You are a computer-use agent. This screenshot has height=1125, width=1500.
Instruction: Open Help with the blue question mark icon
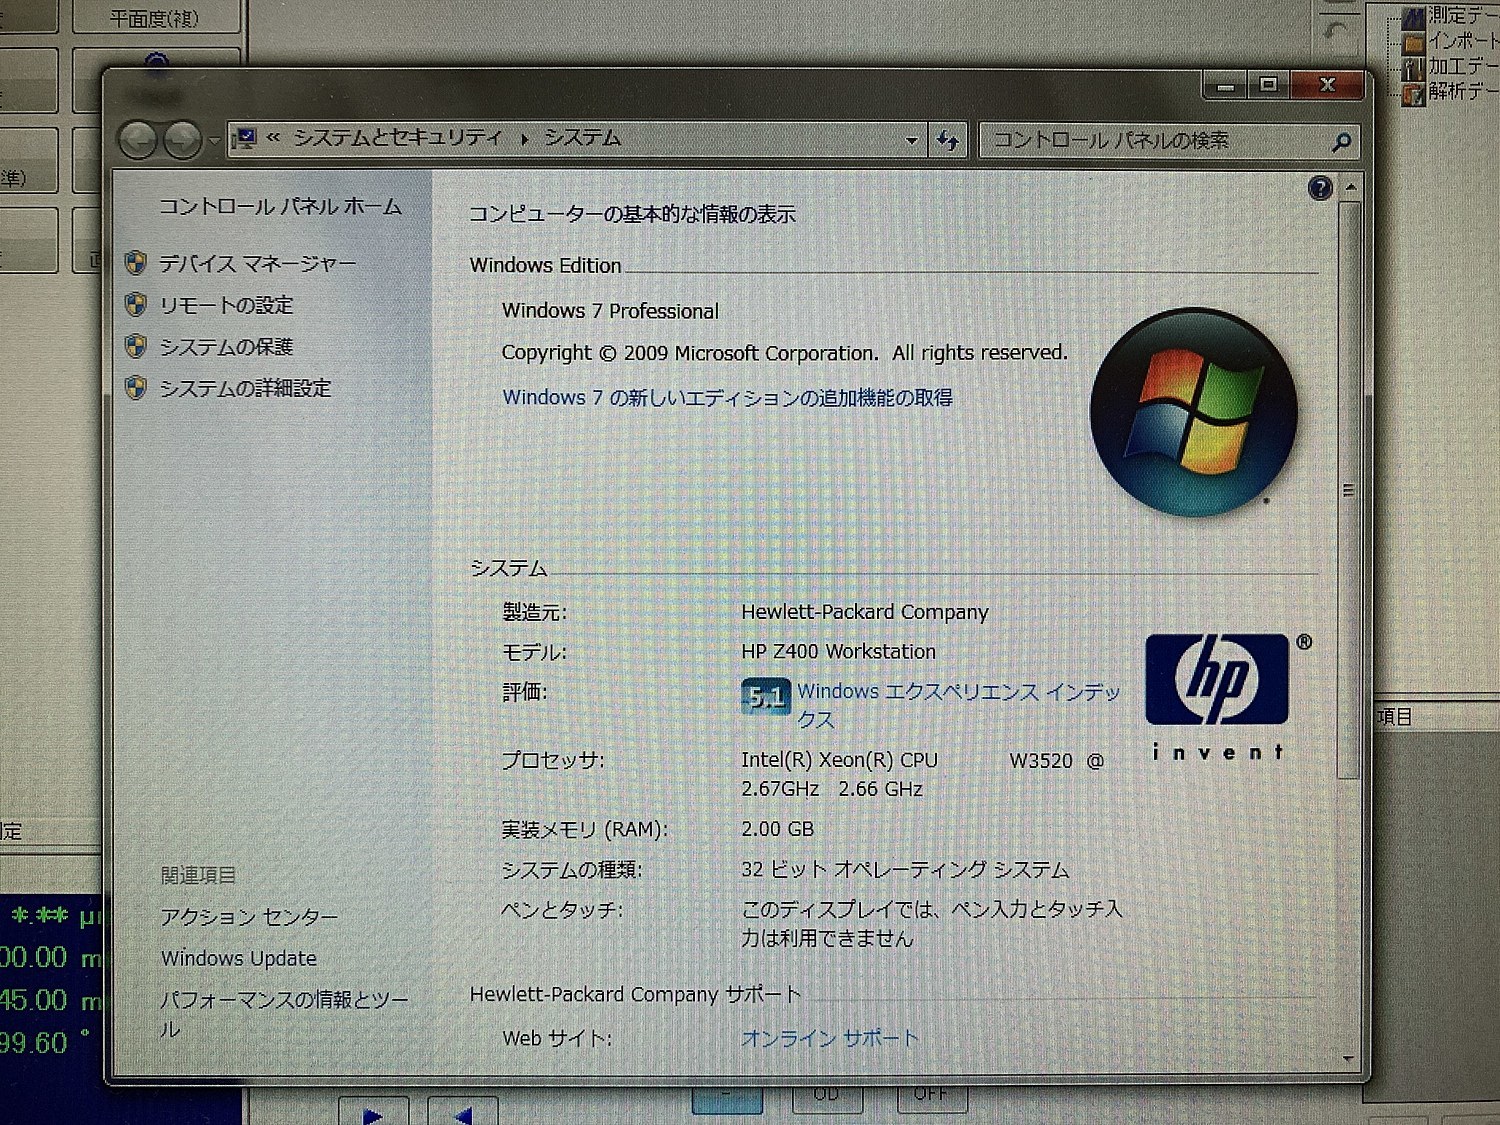coord(1320,188)
